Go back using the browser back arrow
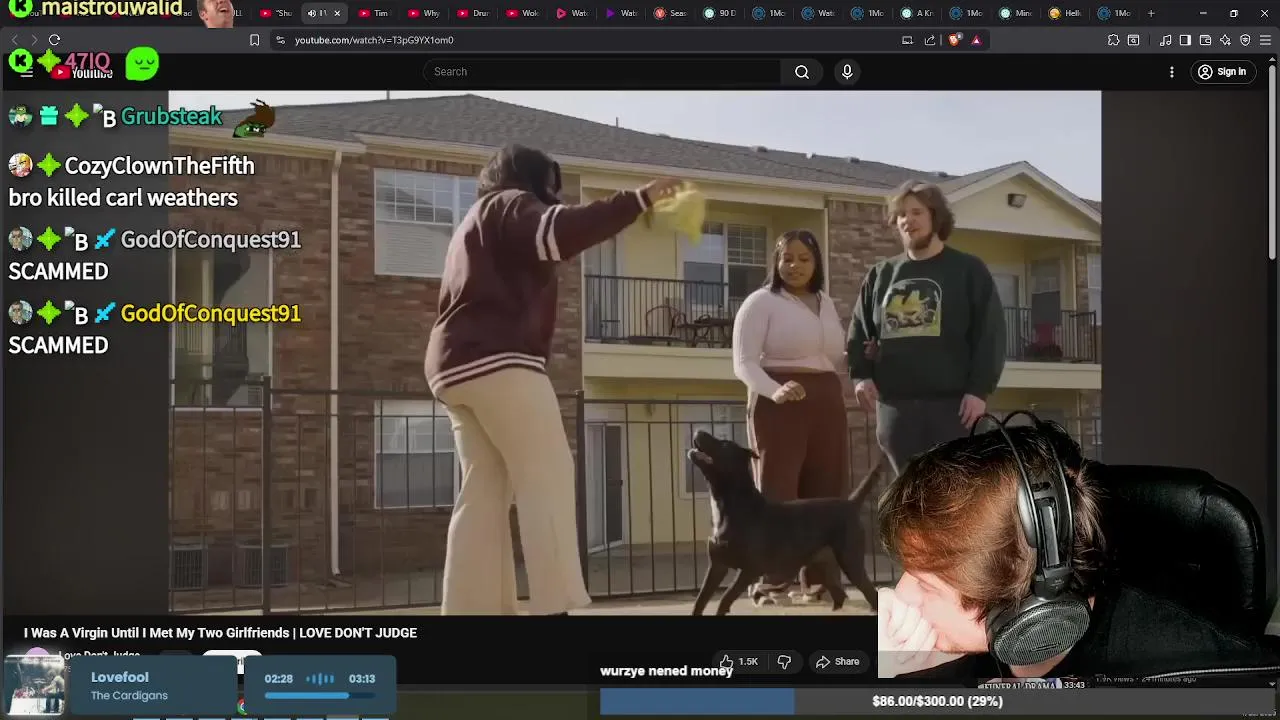This screenshot has width=1280, height=720. pos(14,40)
